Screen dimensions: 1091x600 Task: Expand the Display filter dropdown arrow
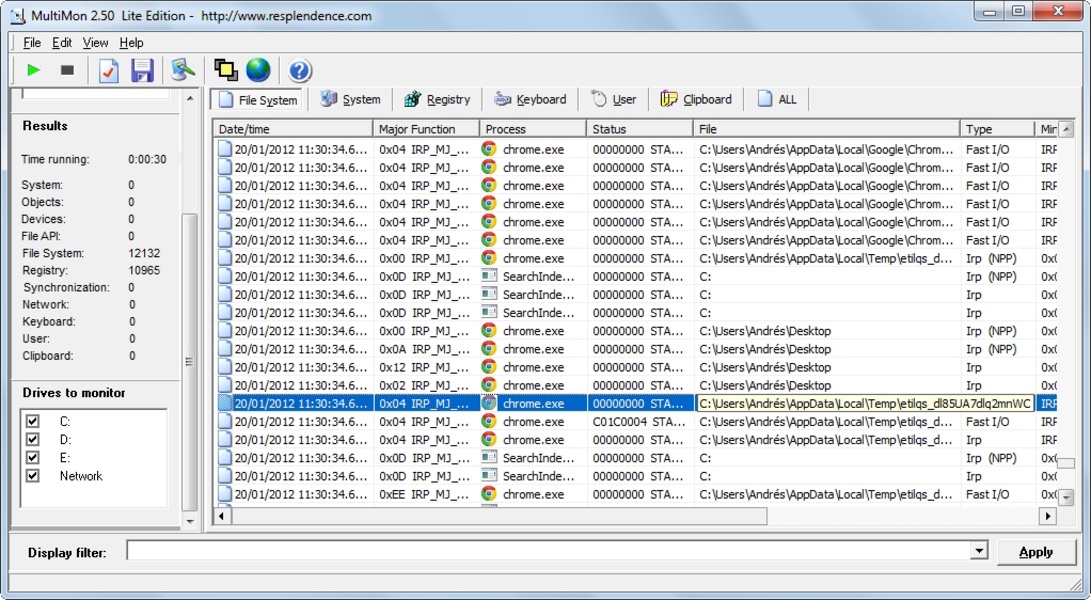point(979,552)
